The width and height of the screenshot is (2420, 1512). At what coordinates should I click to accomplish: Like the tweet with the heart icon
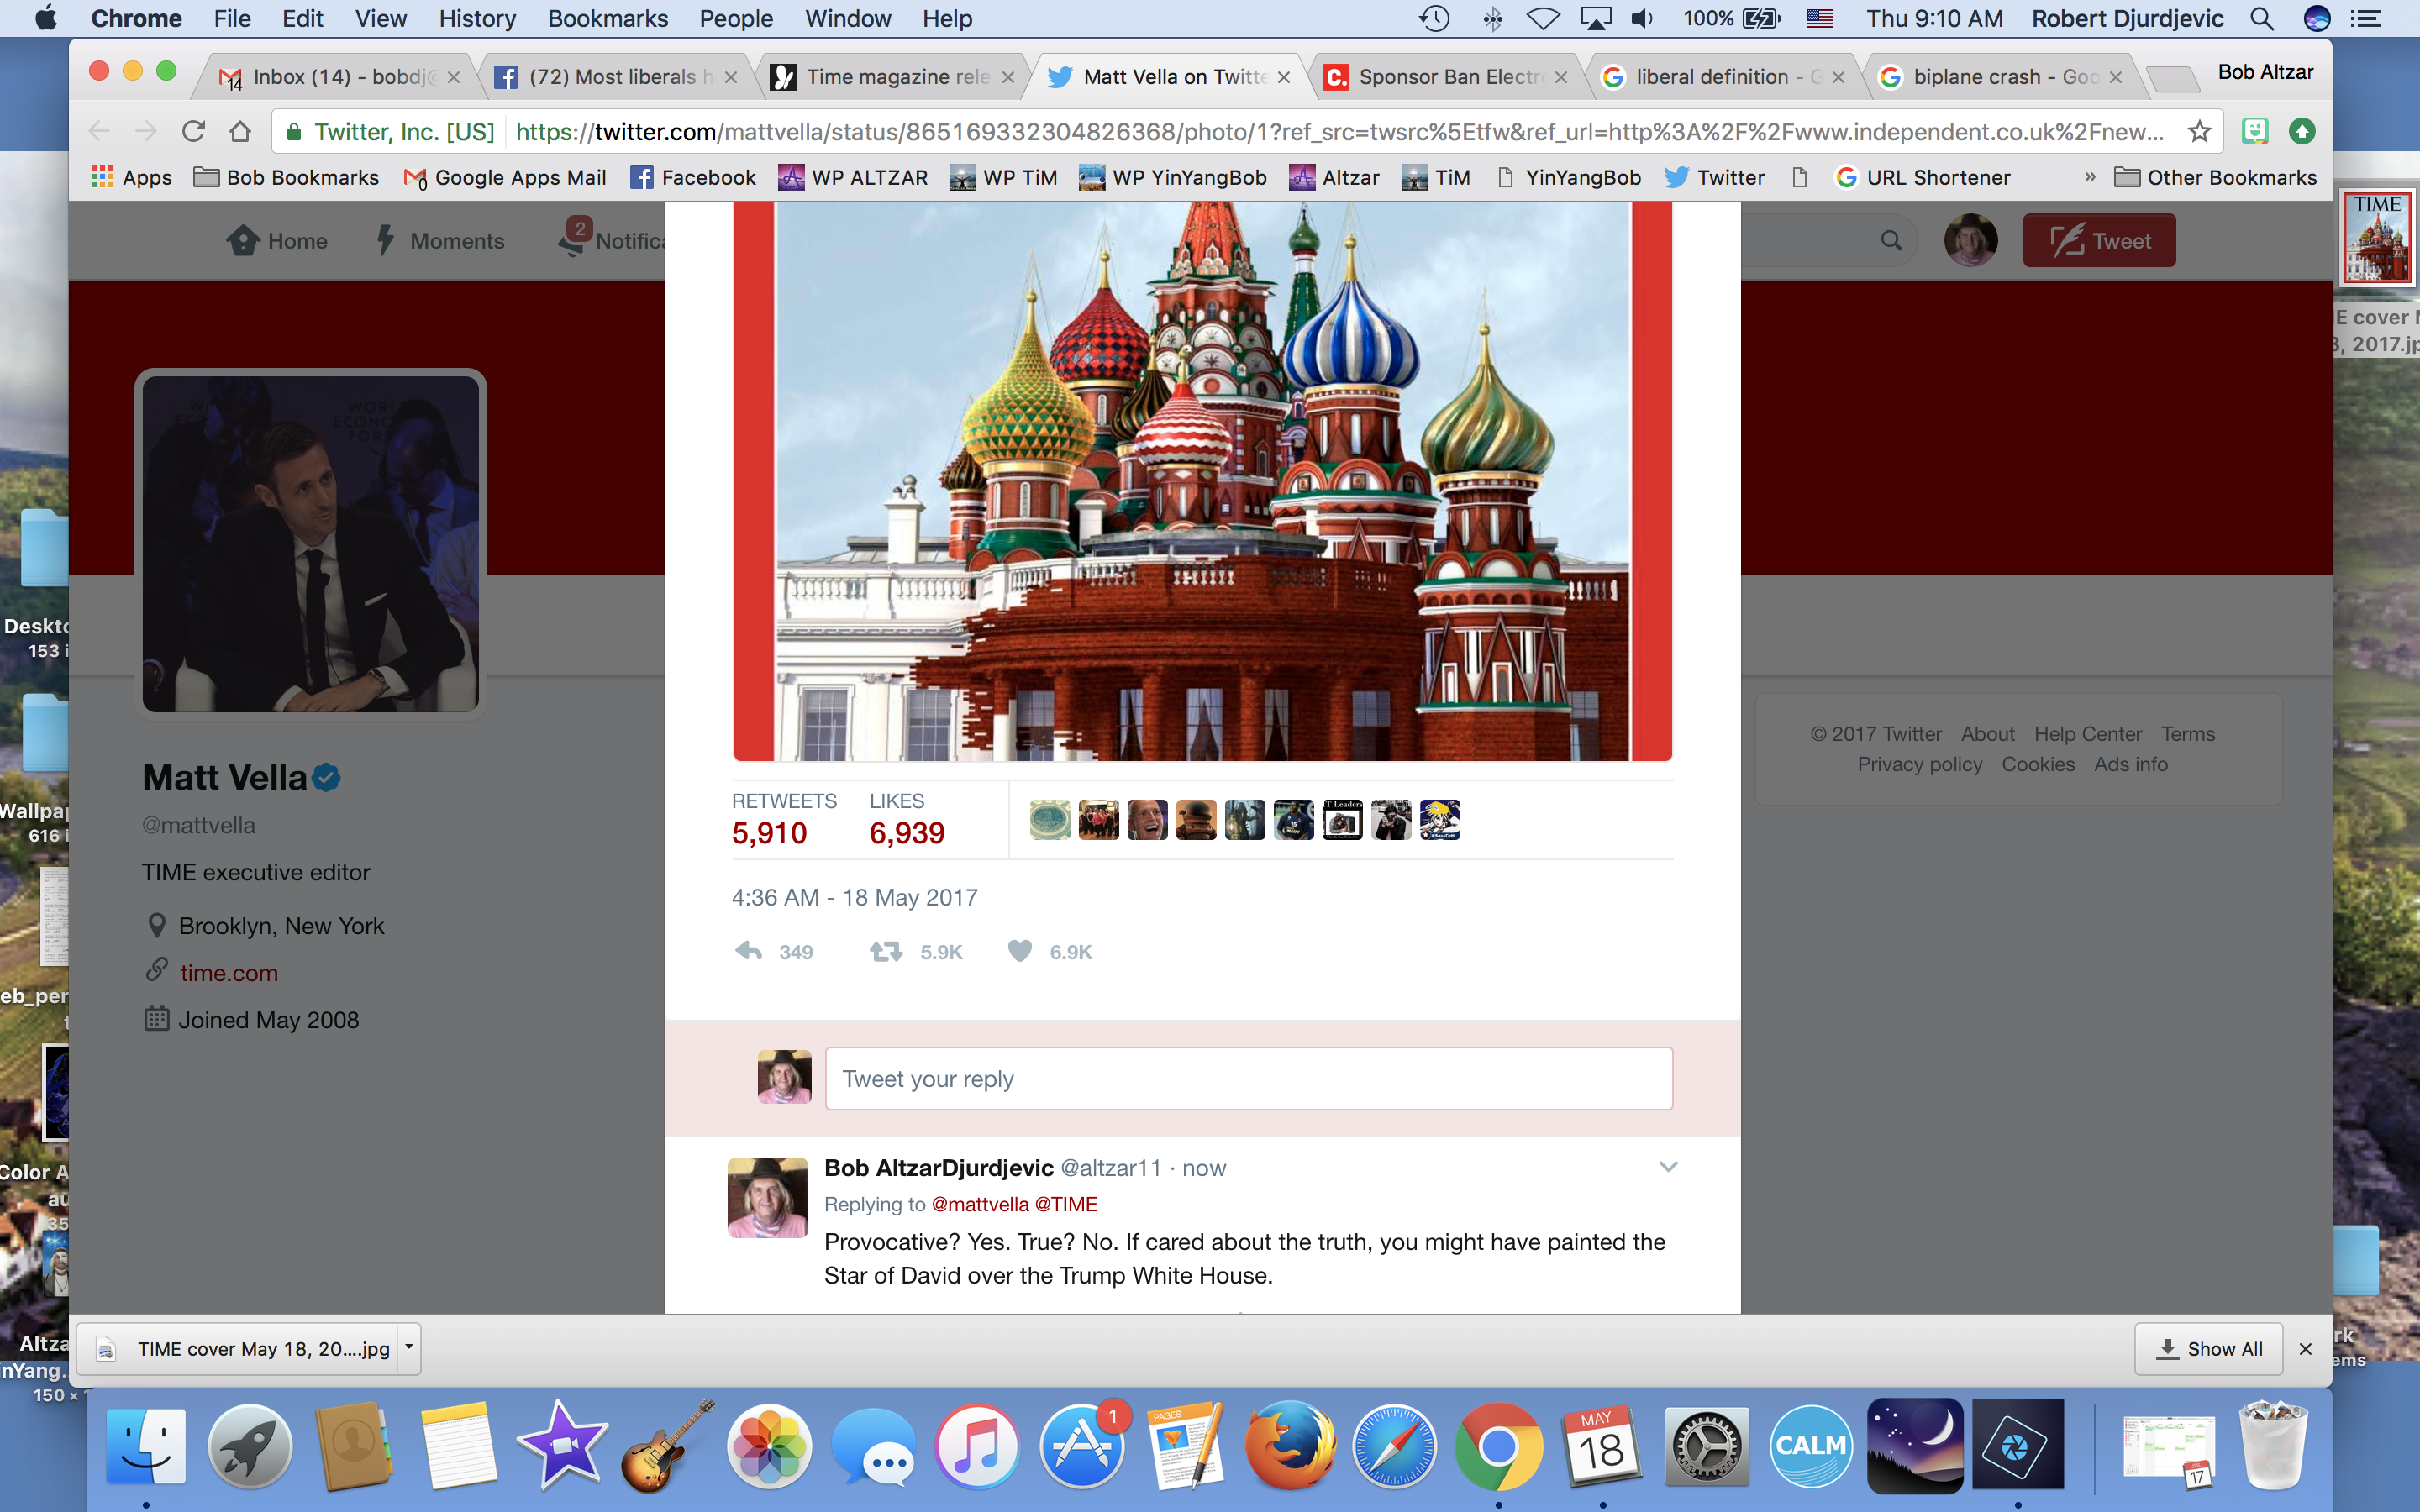pyautogui.click(x=1019, y=951)
